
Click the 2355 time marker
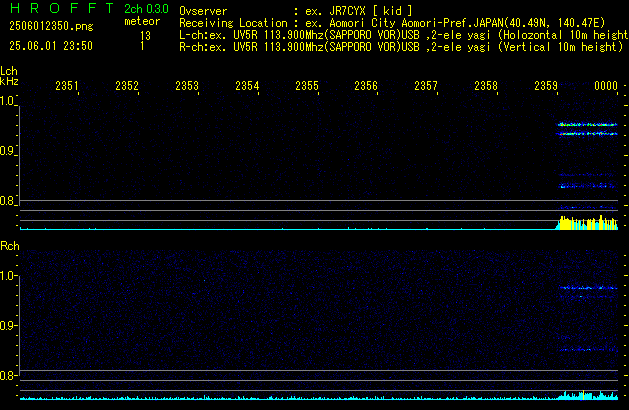coord(307,86)
